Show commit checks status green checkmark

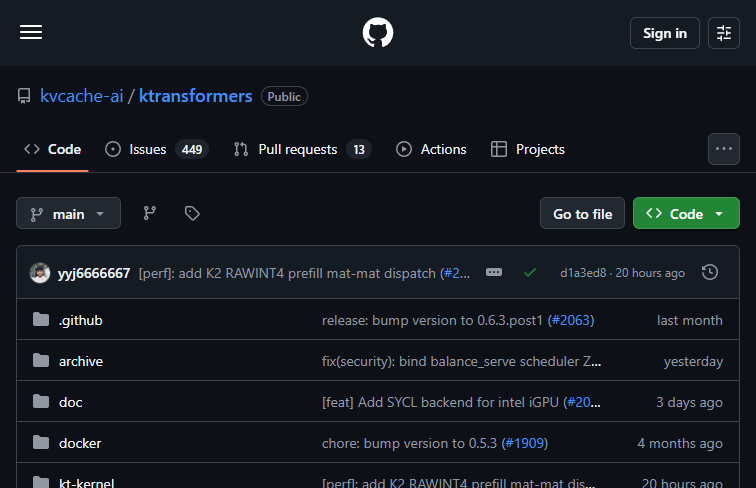[x=530, y=273]
